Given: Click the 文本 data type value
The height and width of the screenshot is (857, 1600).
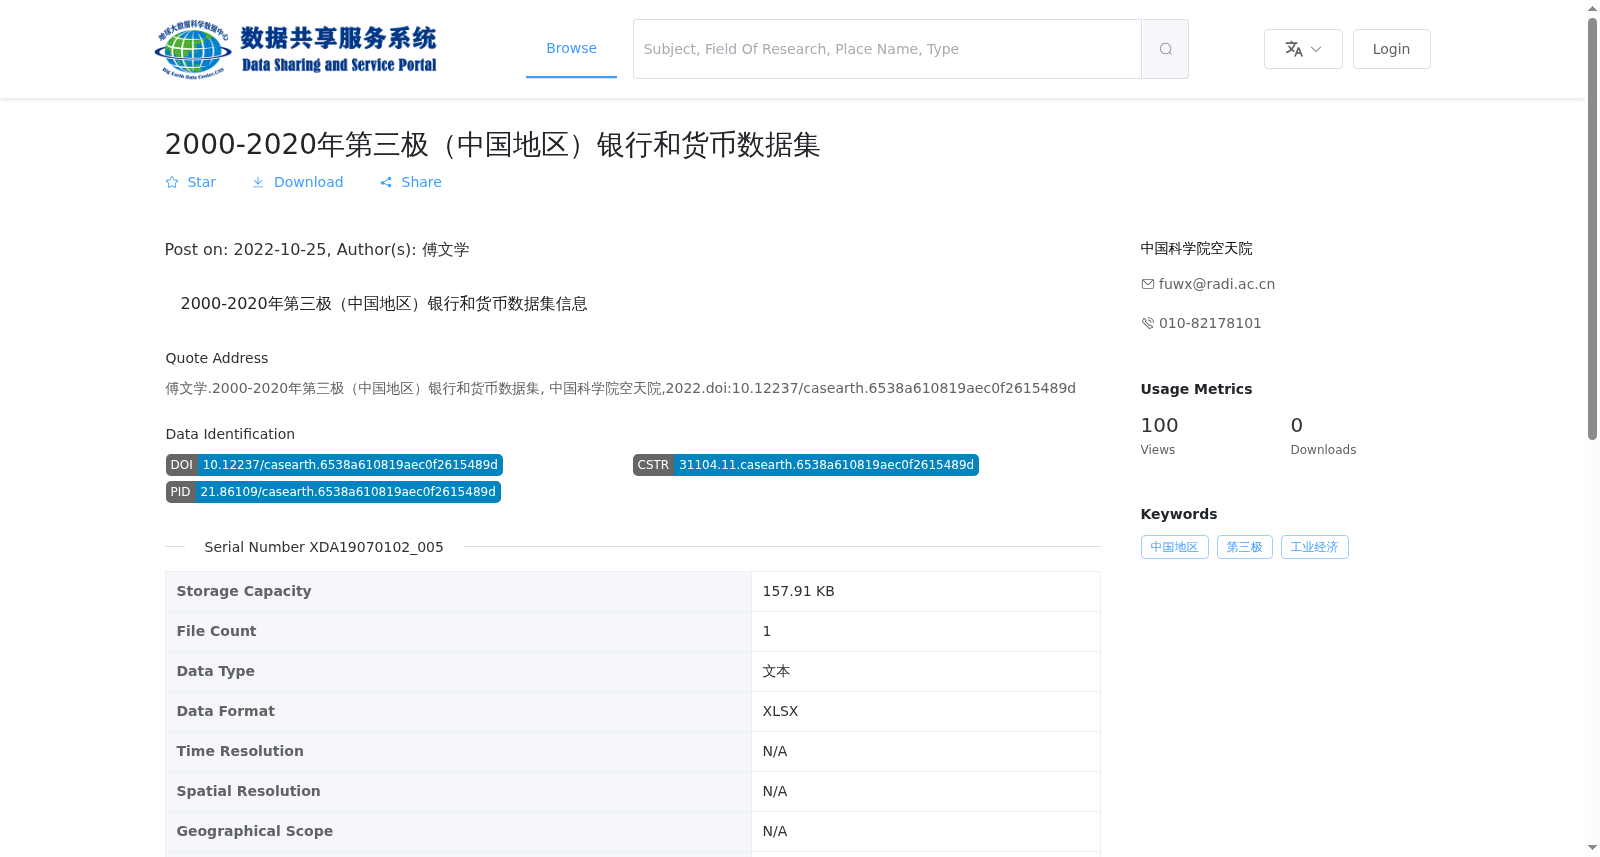Looking at the screenshot, I should click(776, 671).
